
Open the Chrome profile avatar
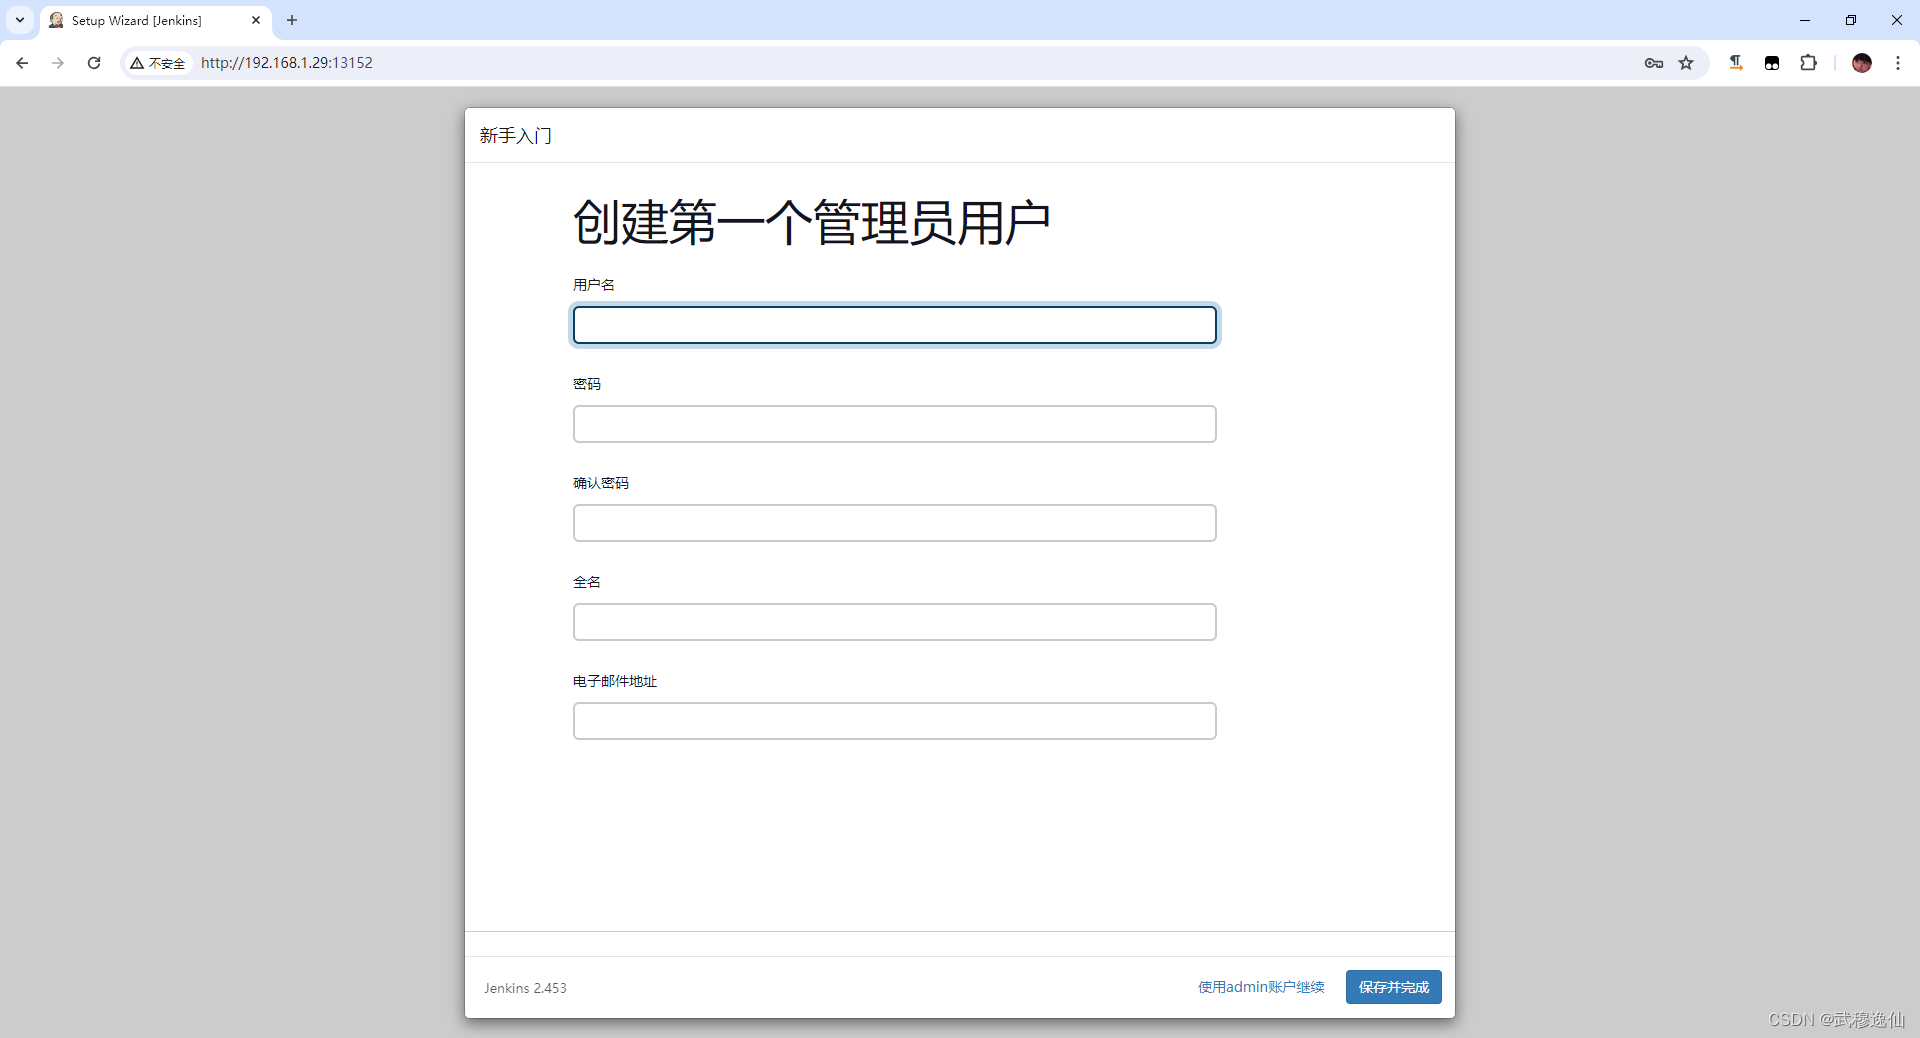pos(1861,63)
